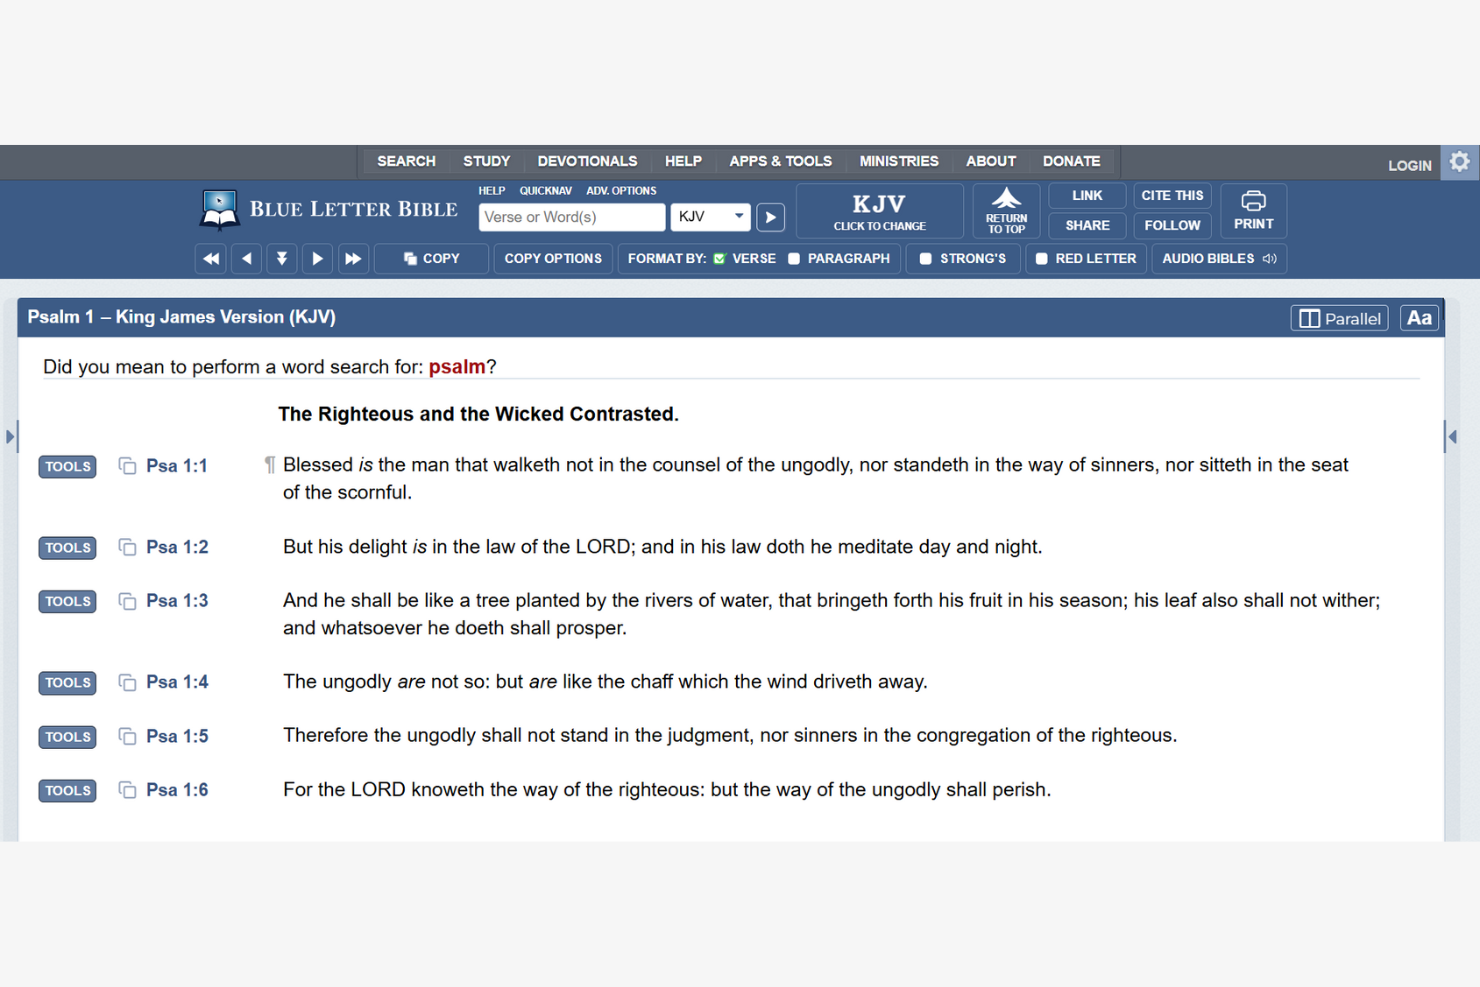1480x987 pixels.
Task: Copy verse Psa 1:2 icon
Action: [127, 547]
